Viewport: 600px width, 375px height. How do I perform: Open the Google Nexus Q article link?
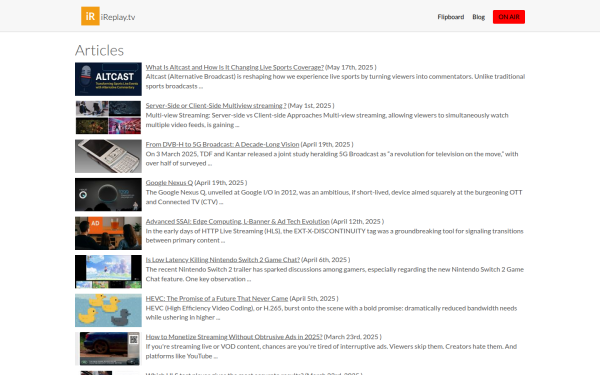click(169, 183)
